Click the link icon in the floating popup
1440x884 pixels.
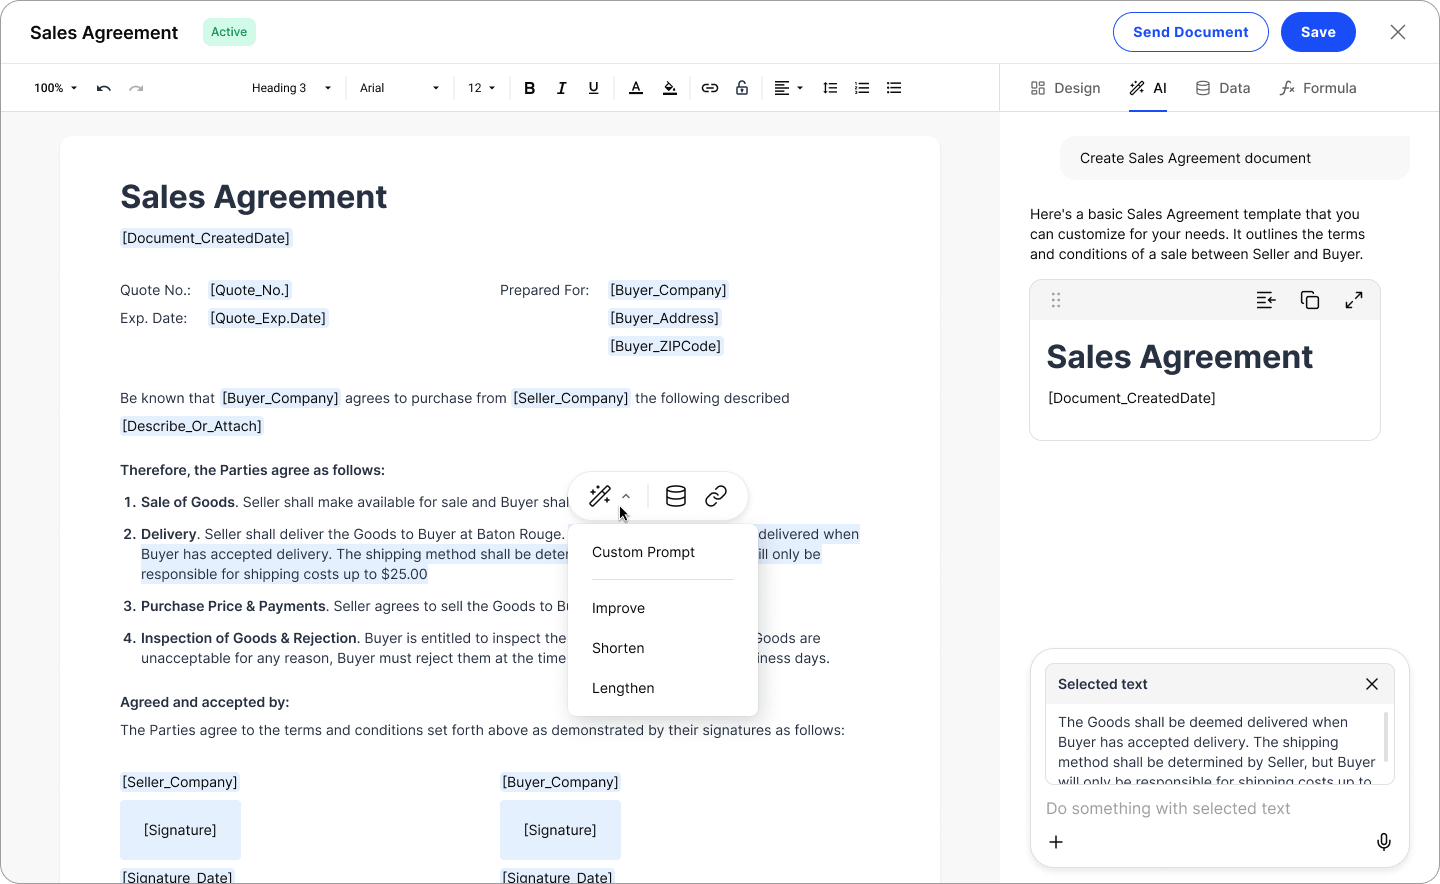(716, 495)
